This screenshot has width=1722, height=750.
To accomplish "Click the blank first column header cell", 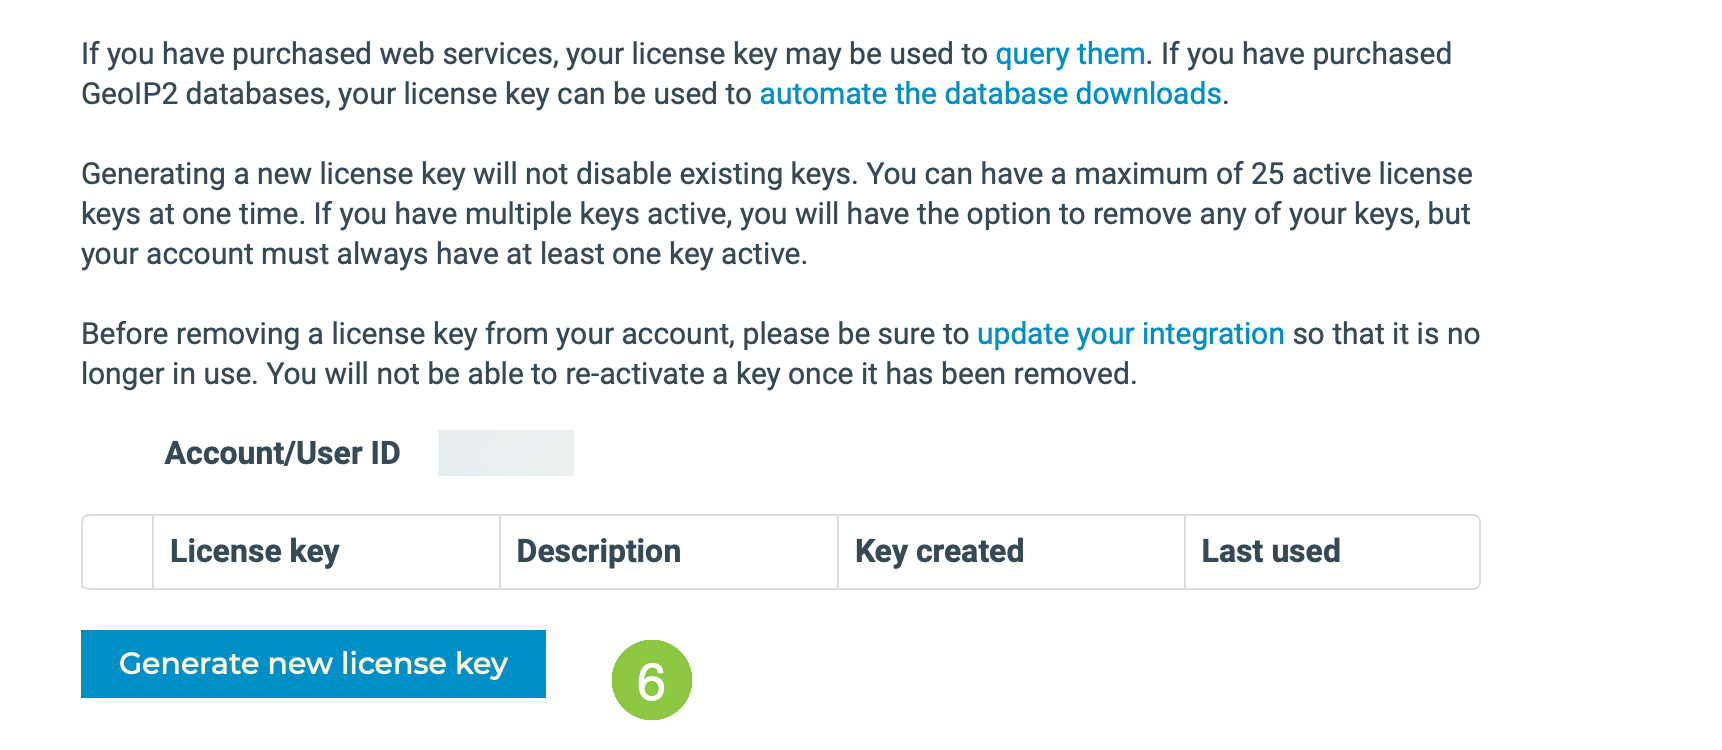I will pyautogui.click(x=118, y=552).
